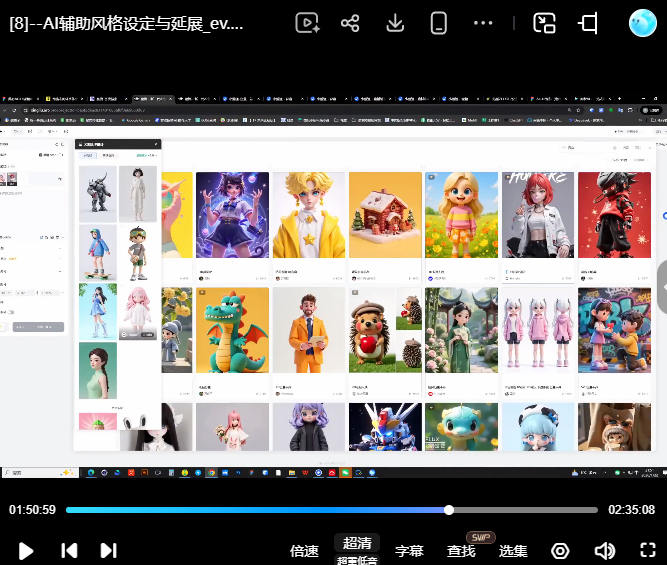
Task: Open the Chrome icon in the recorded taskbar
Action: (x=211, y=472)
